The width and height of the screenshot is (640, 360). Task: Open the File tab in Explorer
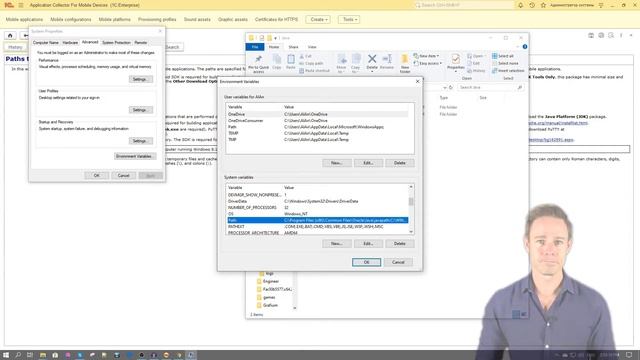[x=255, y=47]
